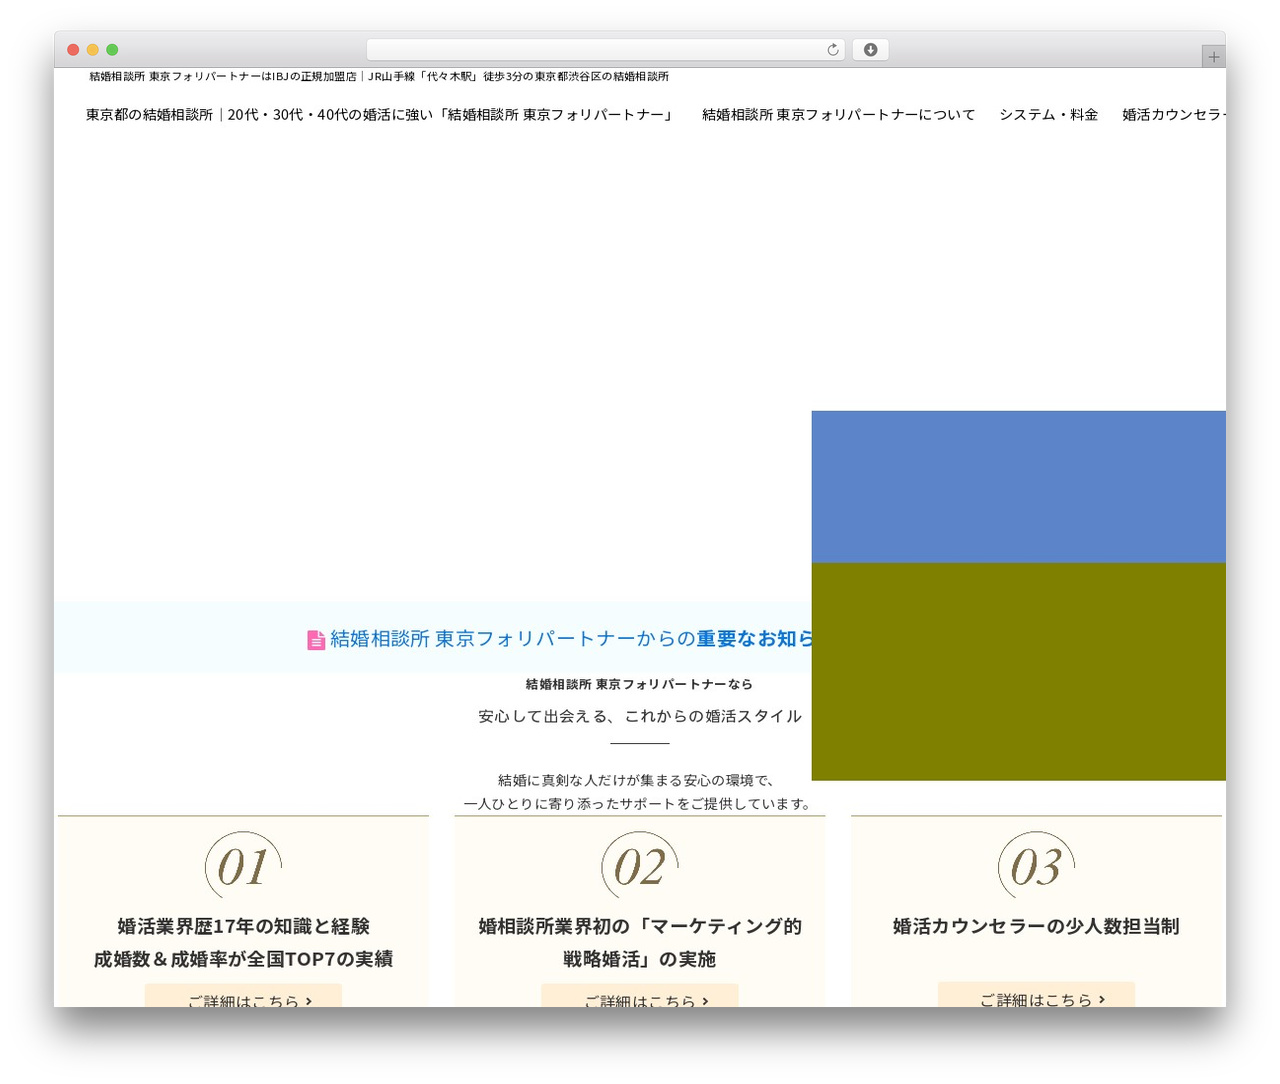Maximize the window with green button
The width and height of the screenshot is (1280, 1084).
pos(112,50)
